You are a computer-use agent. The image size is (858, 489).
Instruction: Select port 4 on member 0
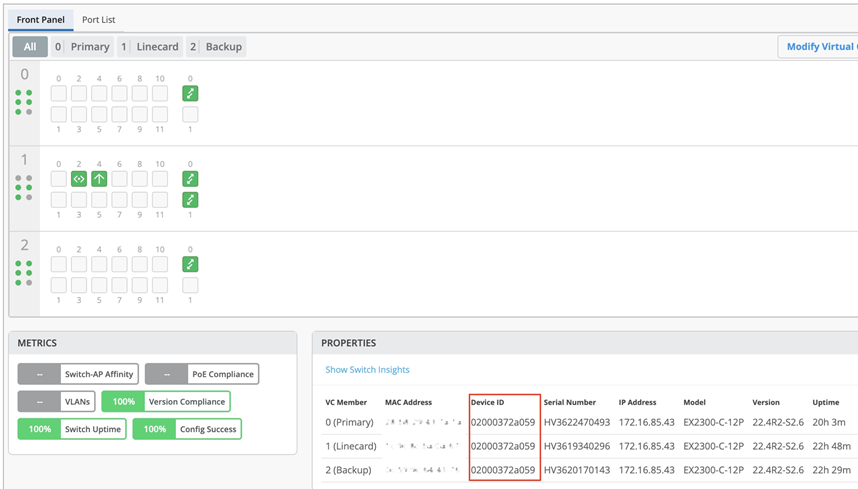(x=99, y=94)
